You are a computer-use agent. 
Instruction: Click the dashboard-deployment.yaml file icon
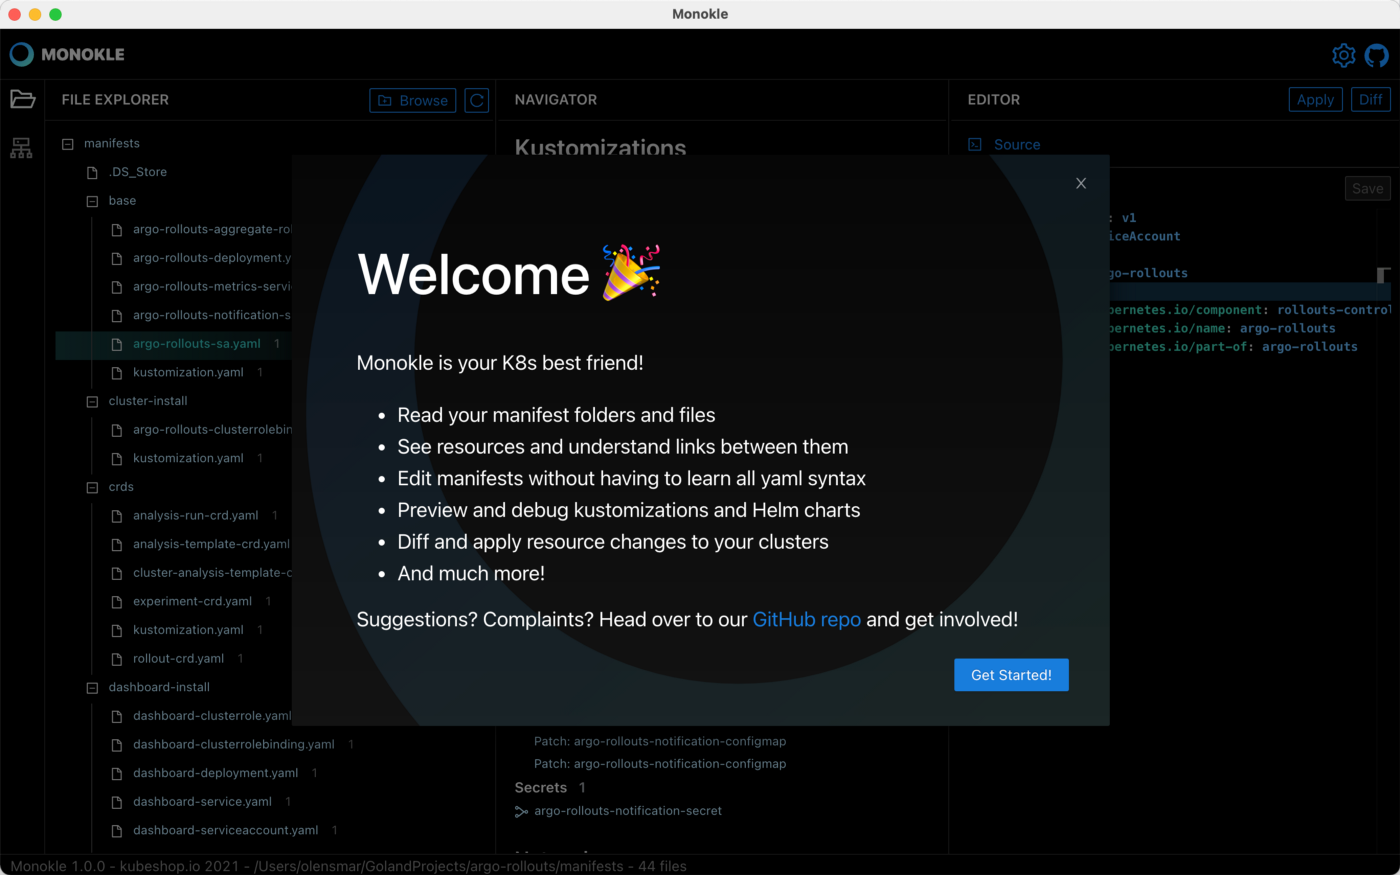(x=116, y=773)
